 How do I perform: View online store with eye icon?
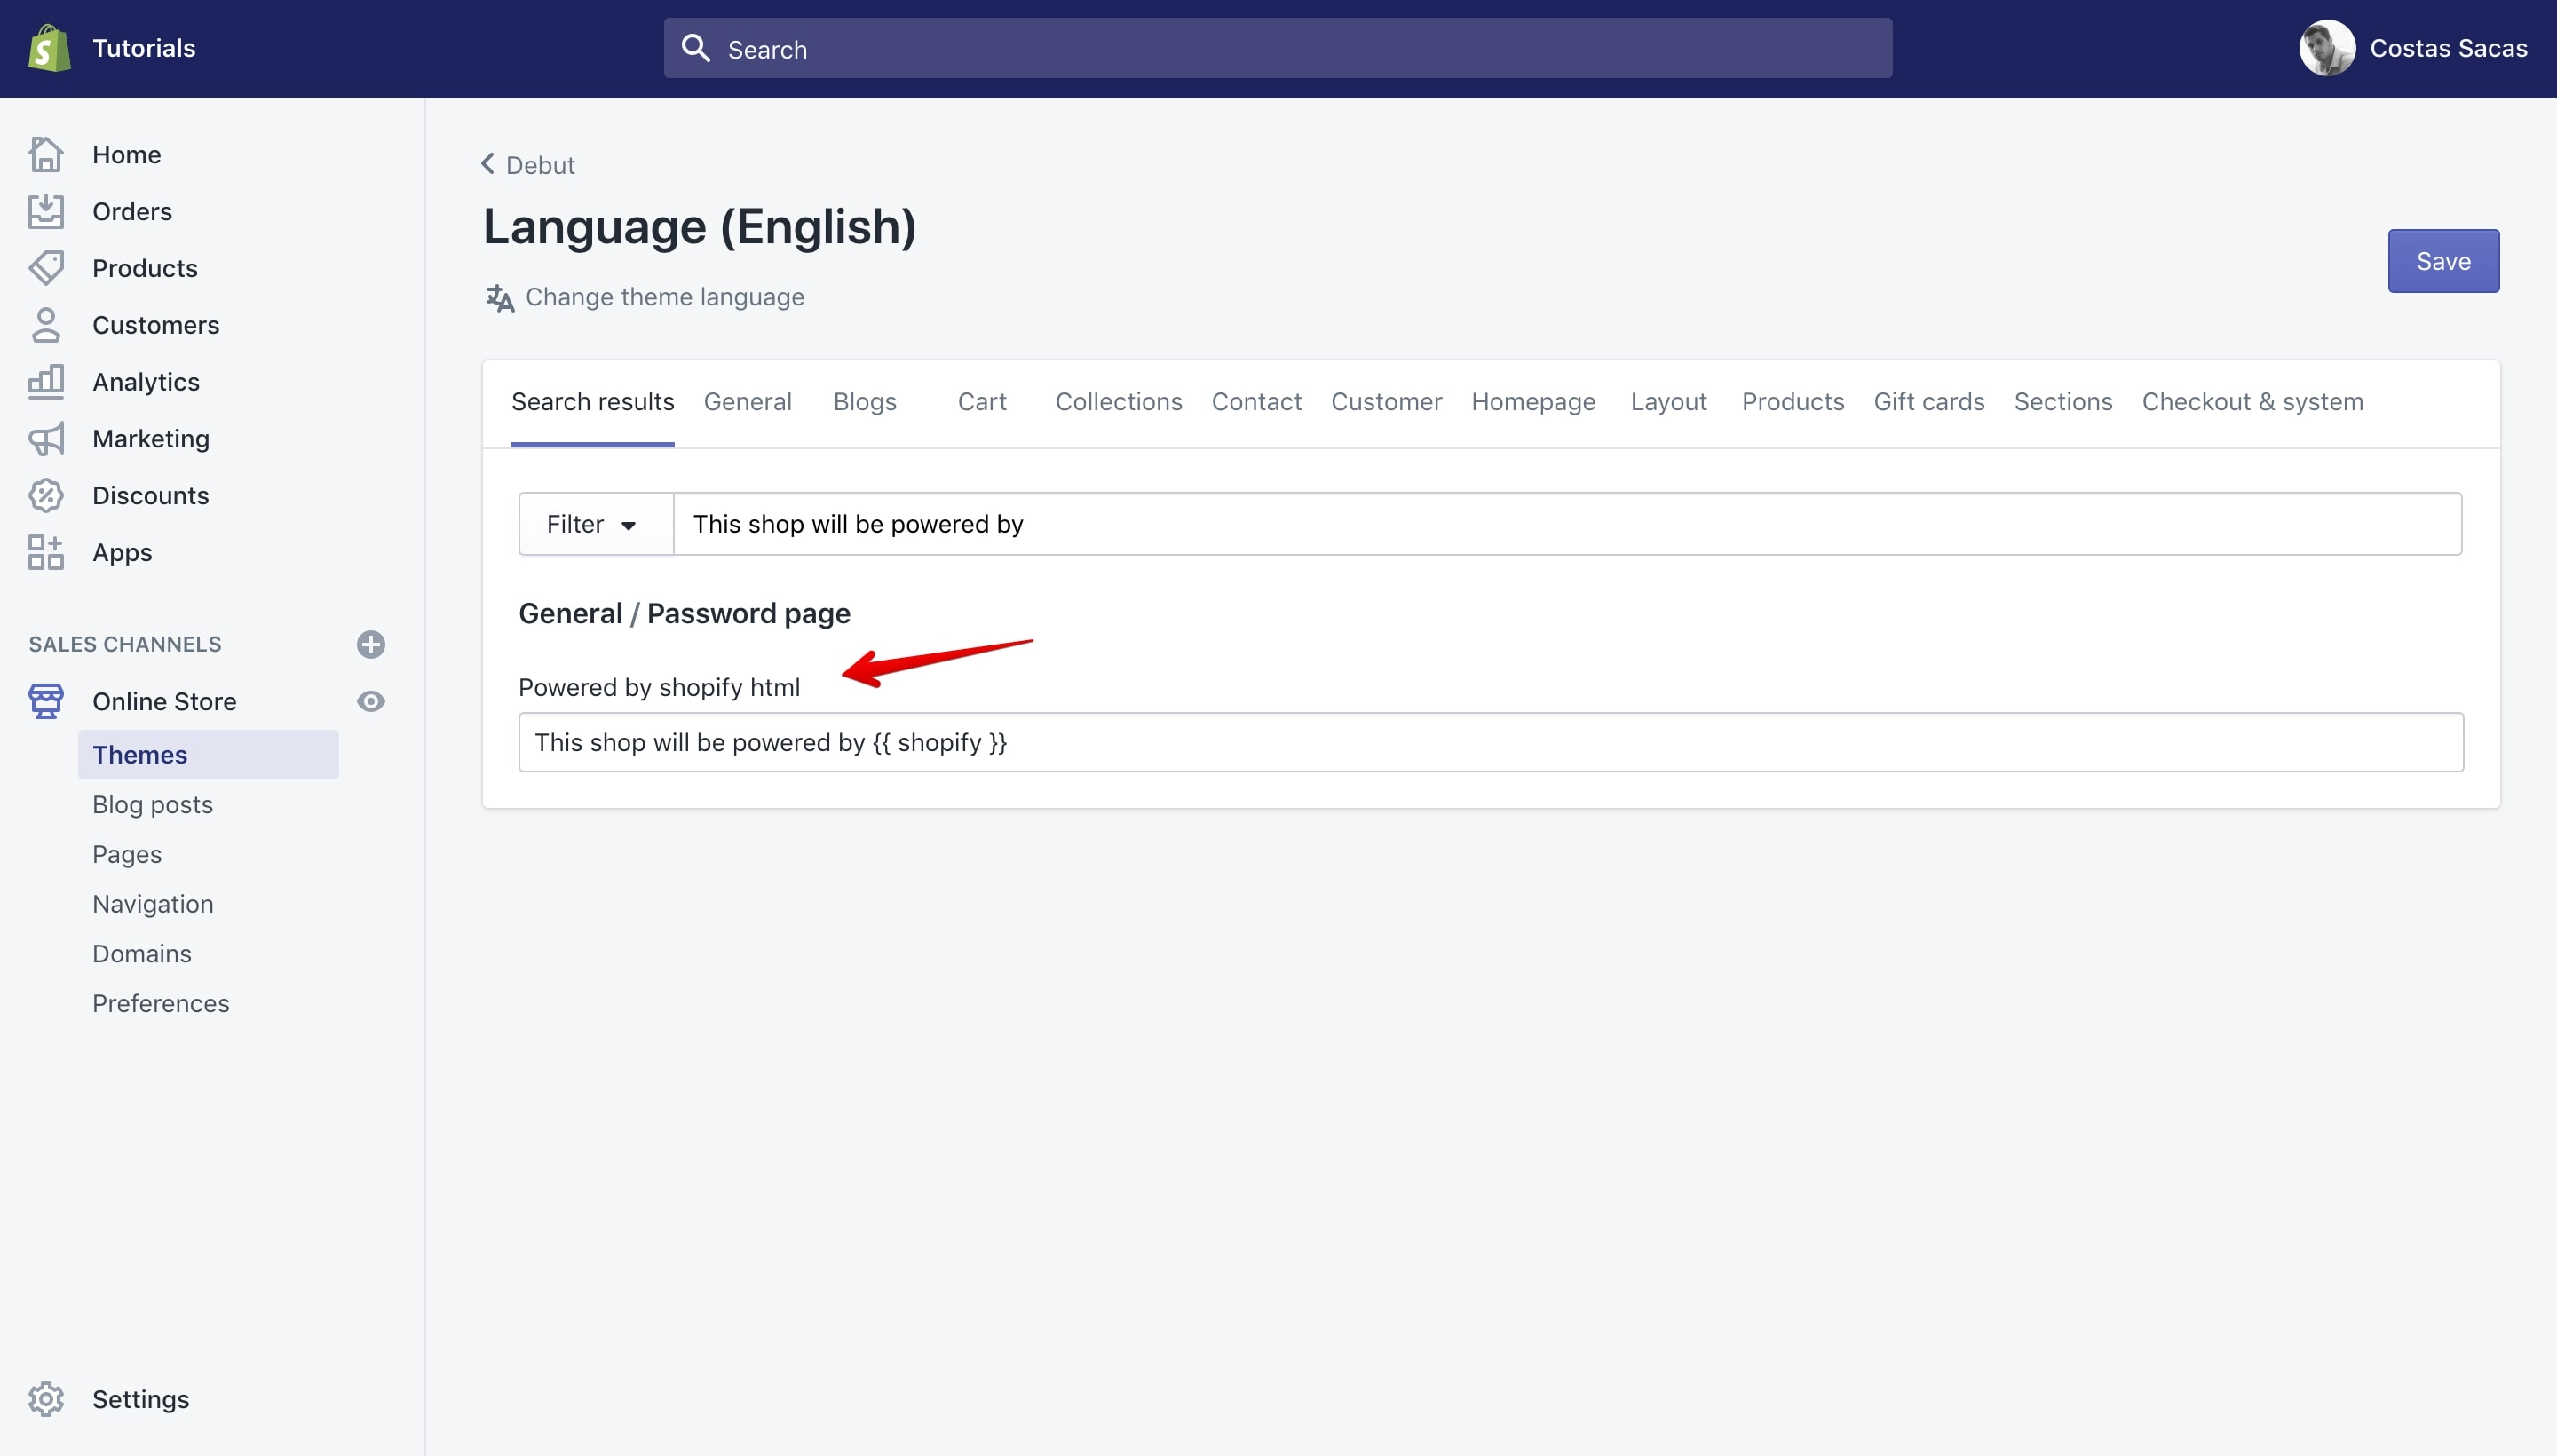pos(371,701)
